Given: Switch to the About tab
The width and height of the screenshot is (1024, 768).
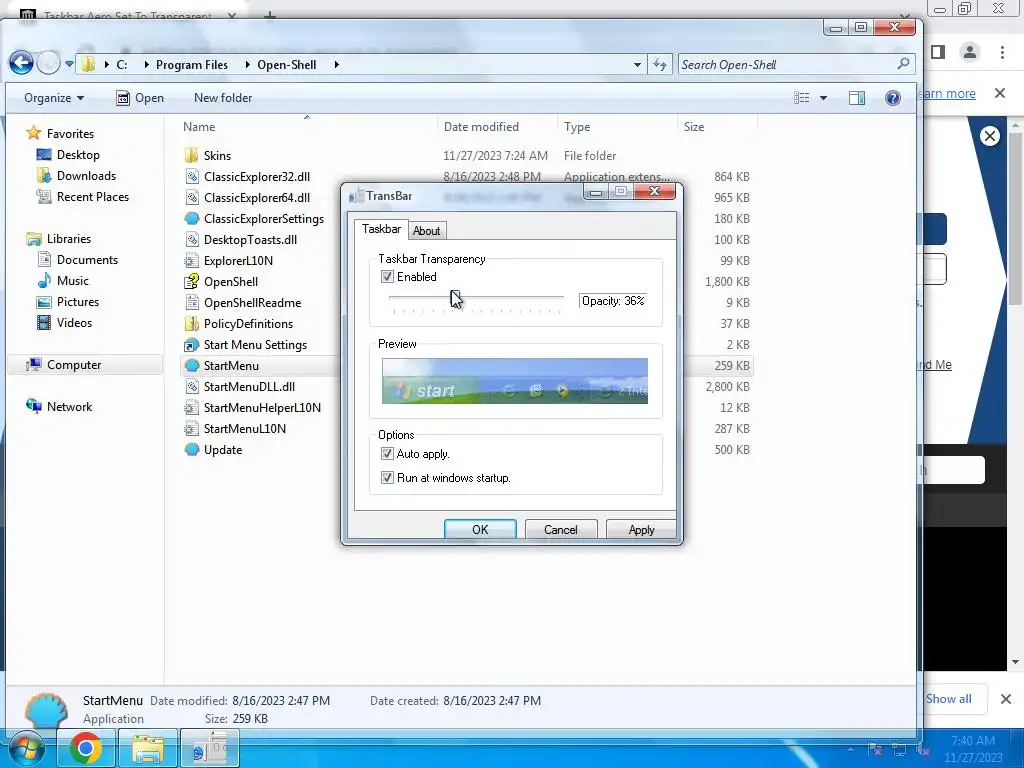Looking at the screenshot, I should 426,231.
